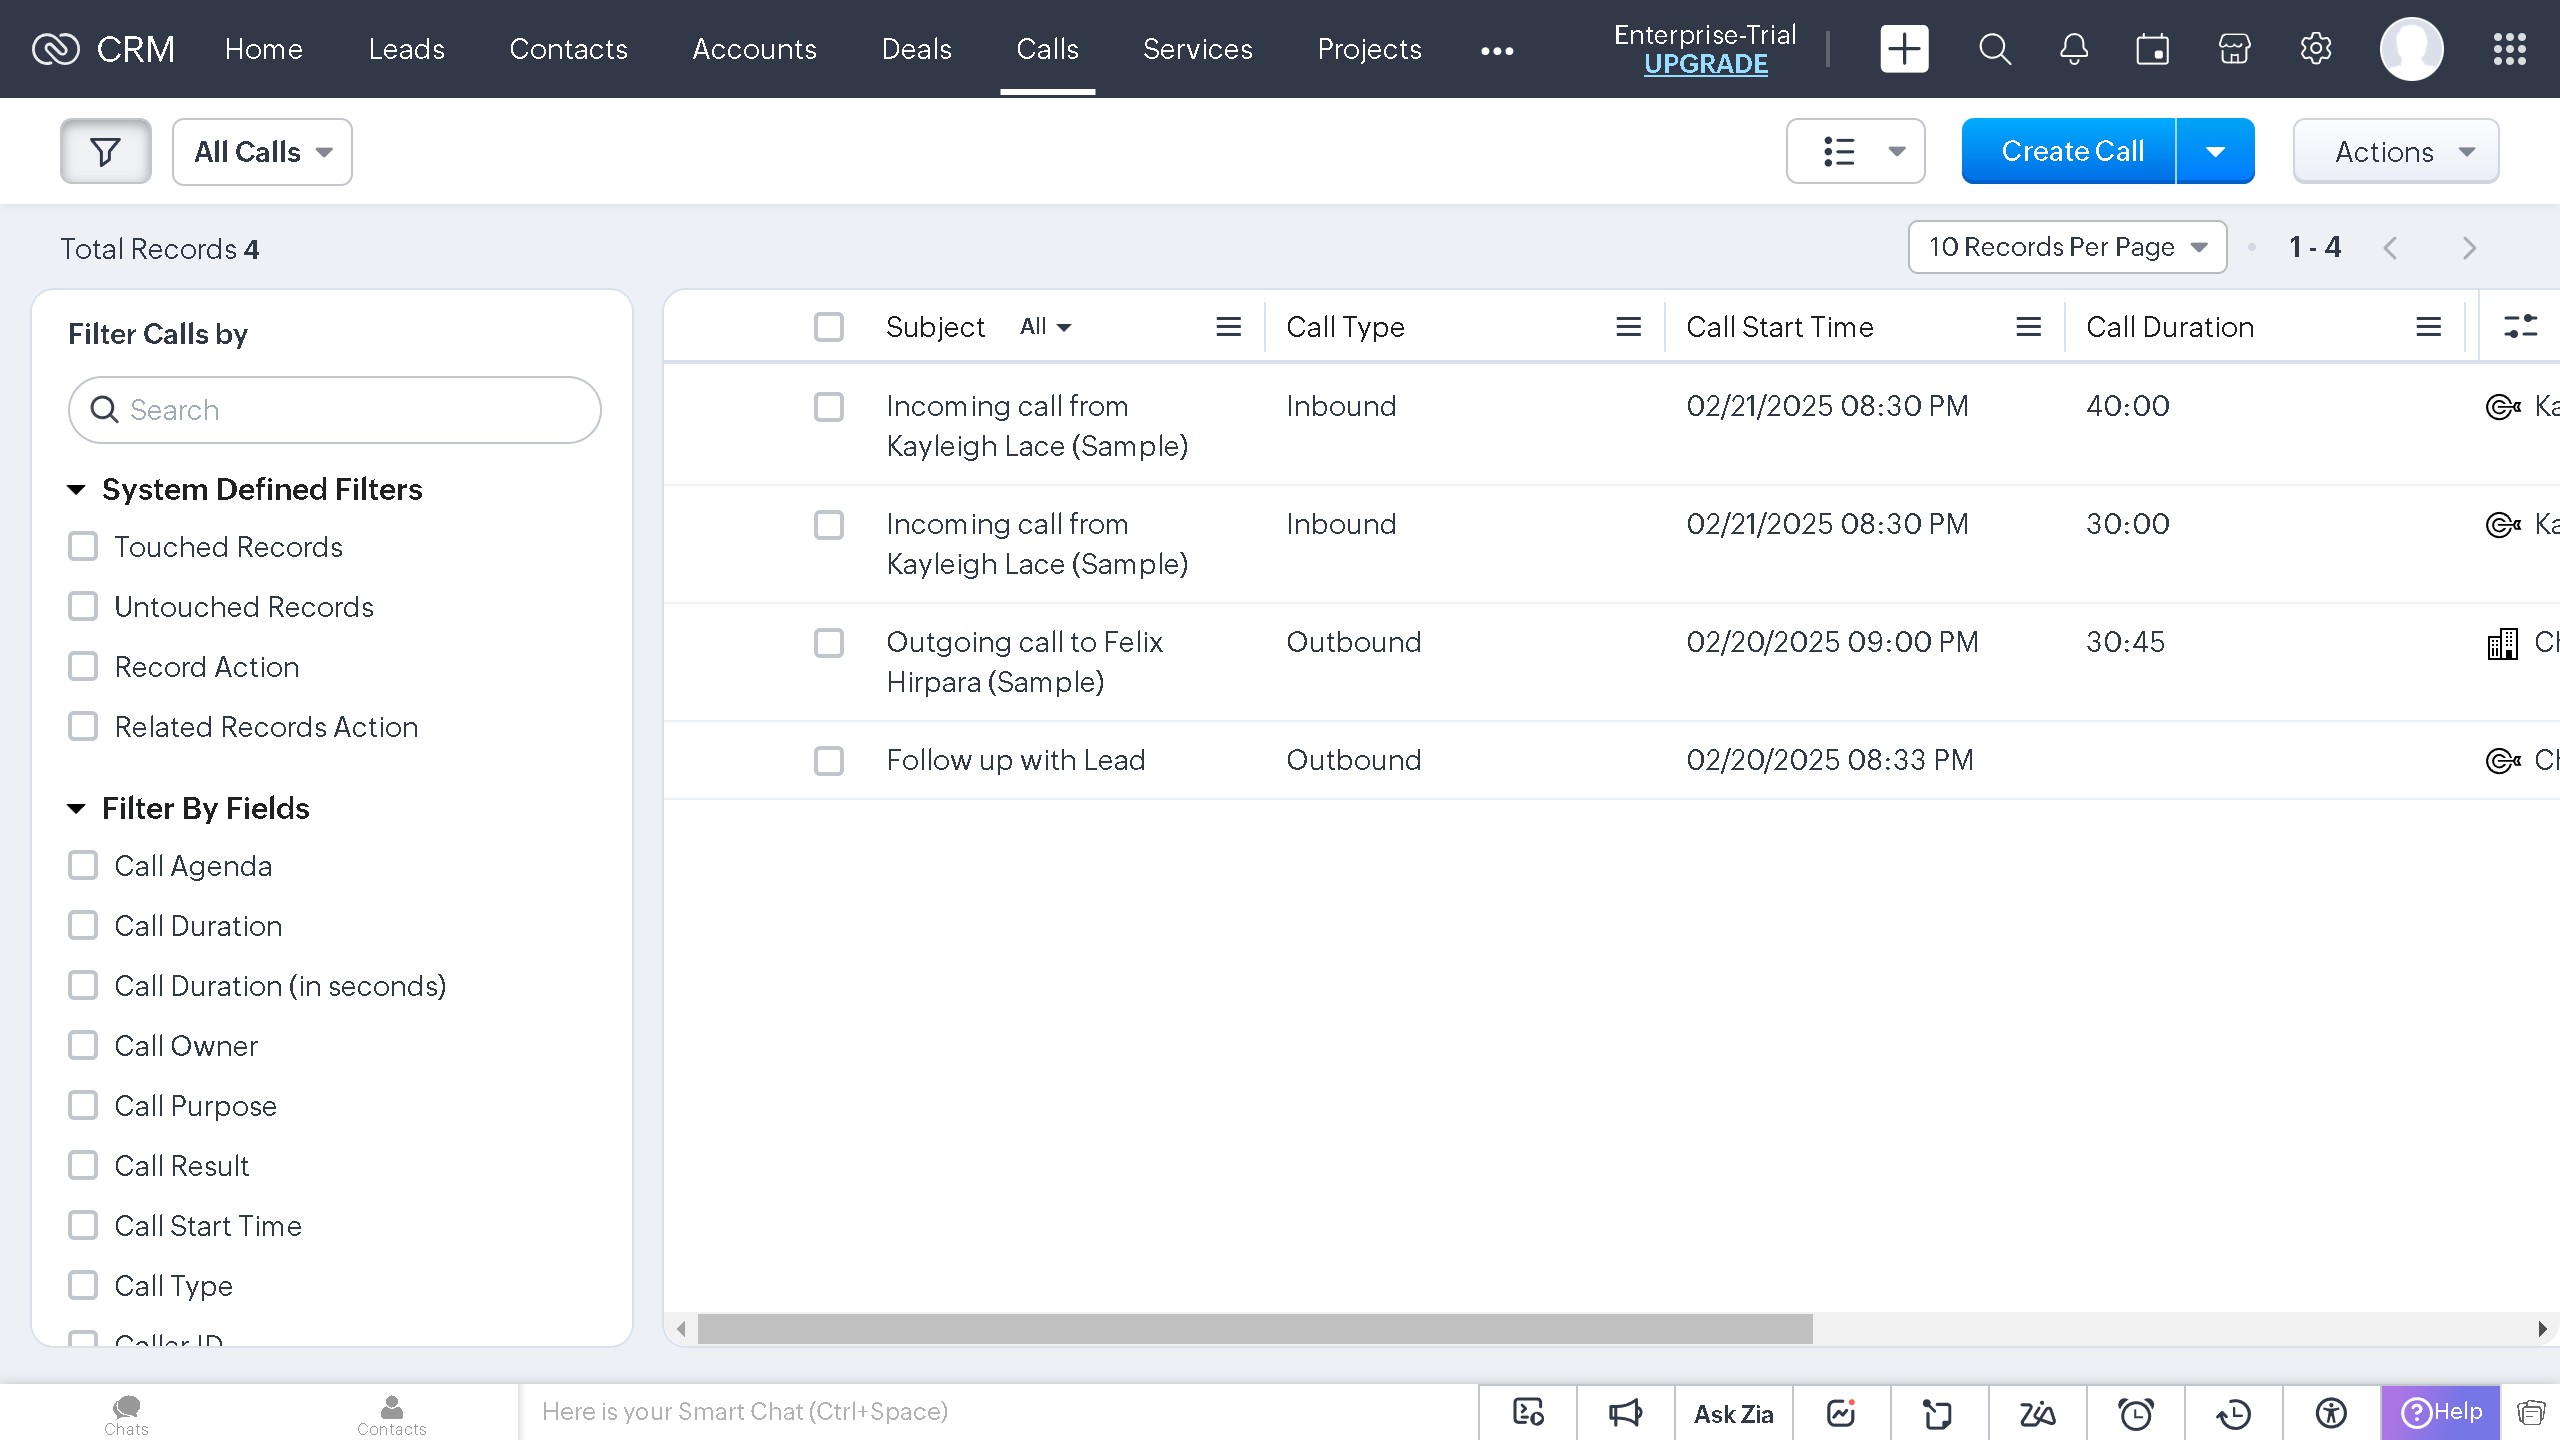Open the column settings icon in table header
The width and height of the screenshot is (2560, 1440).
(2520, 327)
